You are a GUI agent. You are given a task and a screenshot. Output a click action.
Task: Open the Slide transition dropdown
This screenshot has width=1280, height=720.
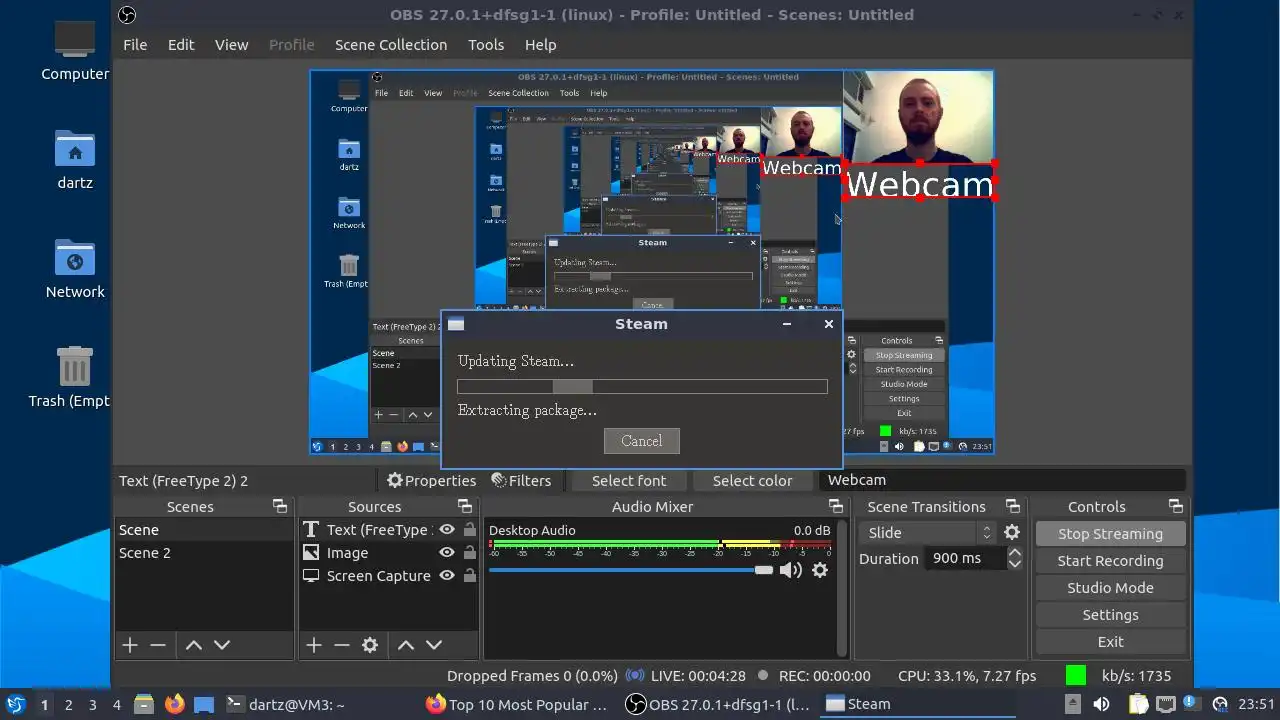(926, 533)
